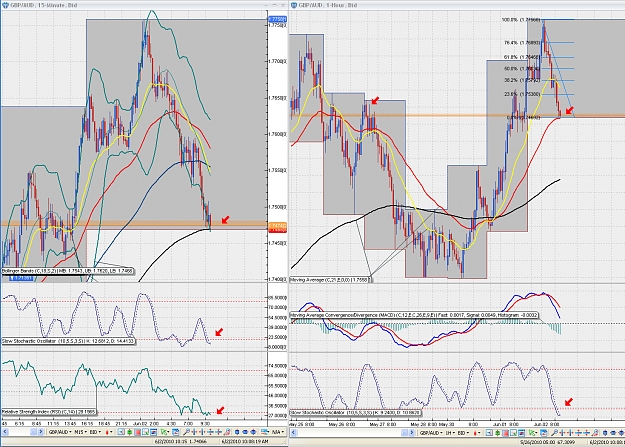Viewport: 625px width, 447px height.
Task: Click the 1-Hour chart title bar text
Action: [x=328, y=5]
